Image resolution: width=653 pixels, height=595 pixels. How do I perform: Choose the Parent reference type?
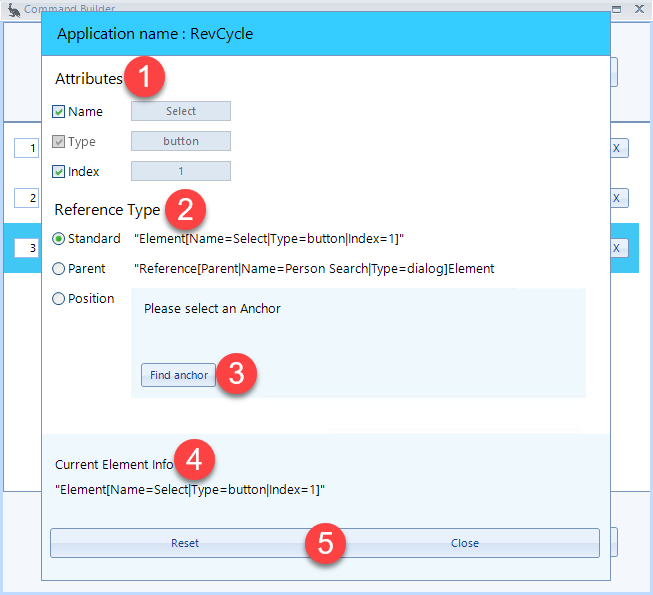(58, 269)
